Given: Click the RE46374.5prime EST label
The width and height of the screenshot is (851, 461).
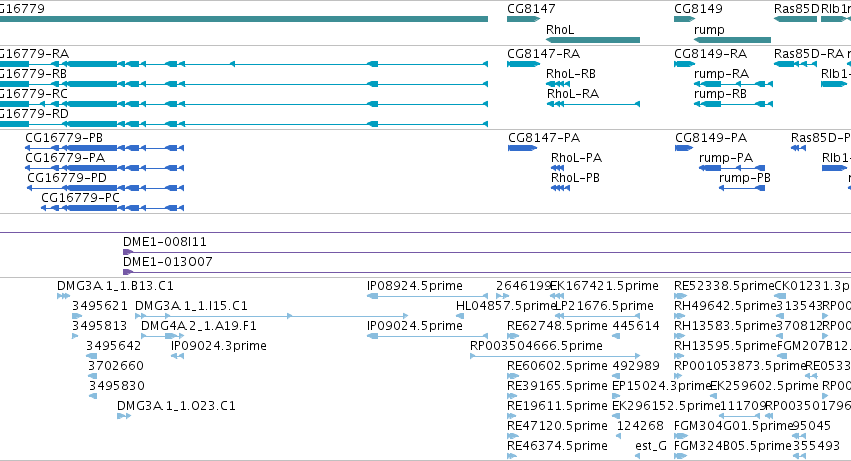Looking at the screenshot, I should (x=557, y=447).
